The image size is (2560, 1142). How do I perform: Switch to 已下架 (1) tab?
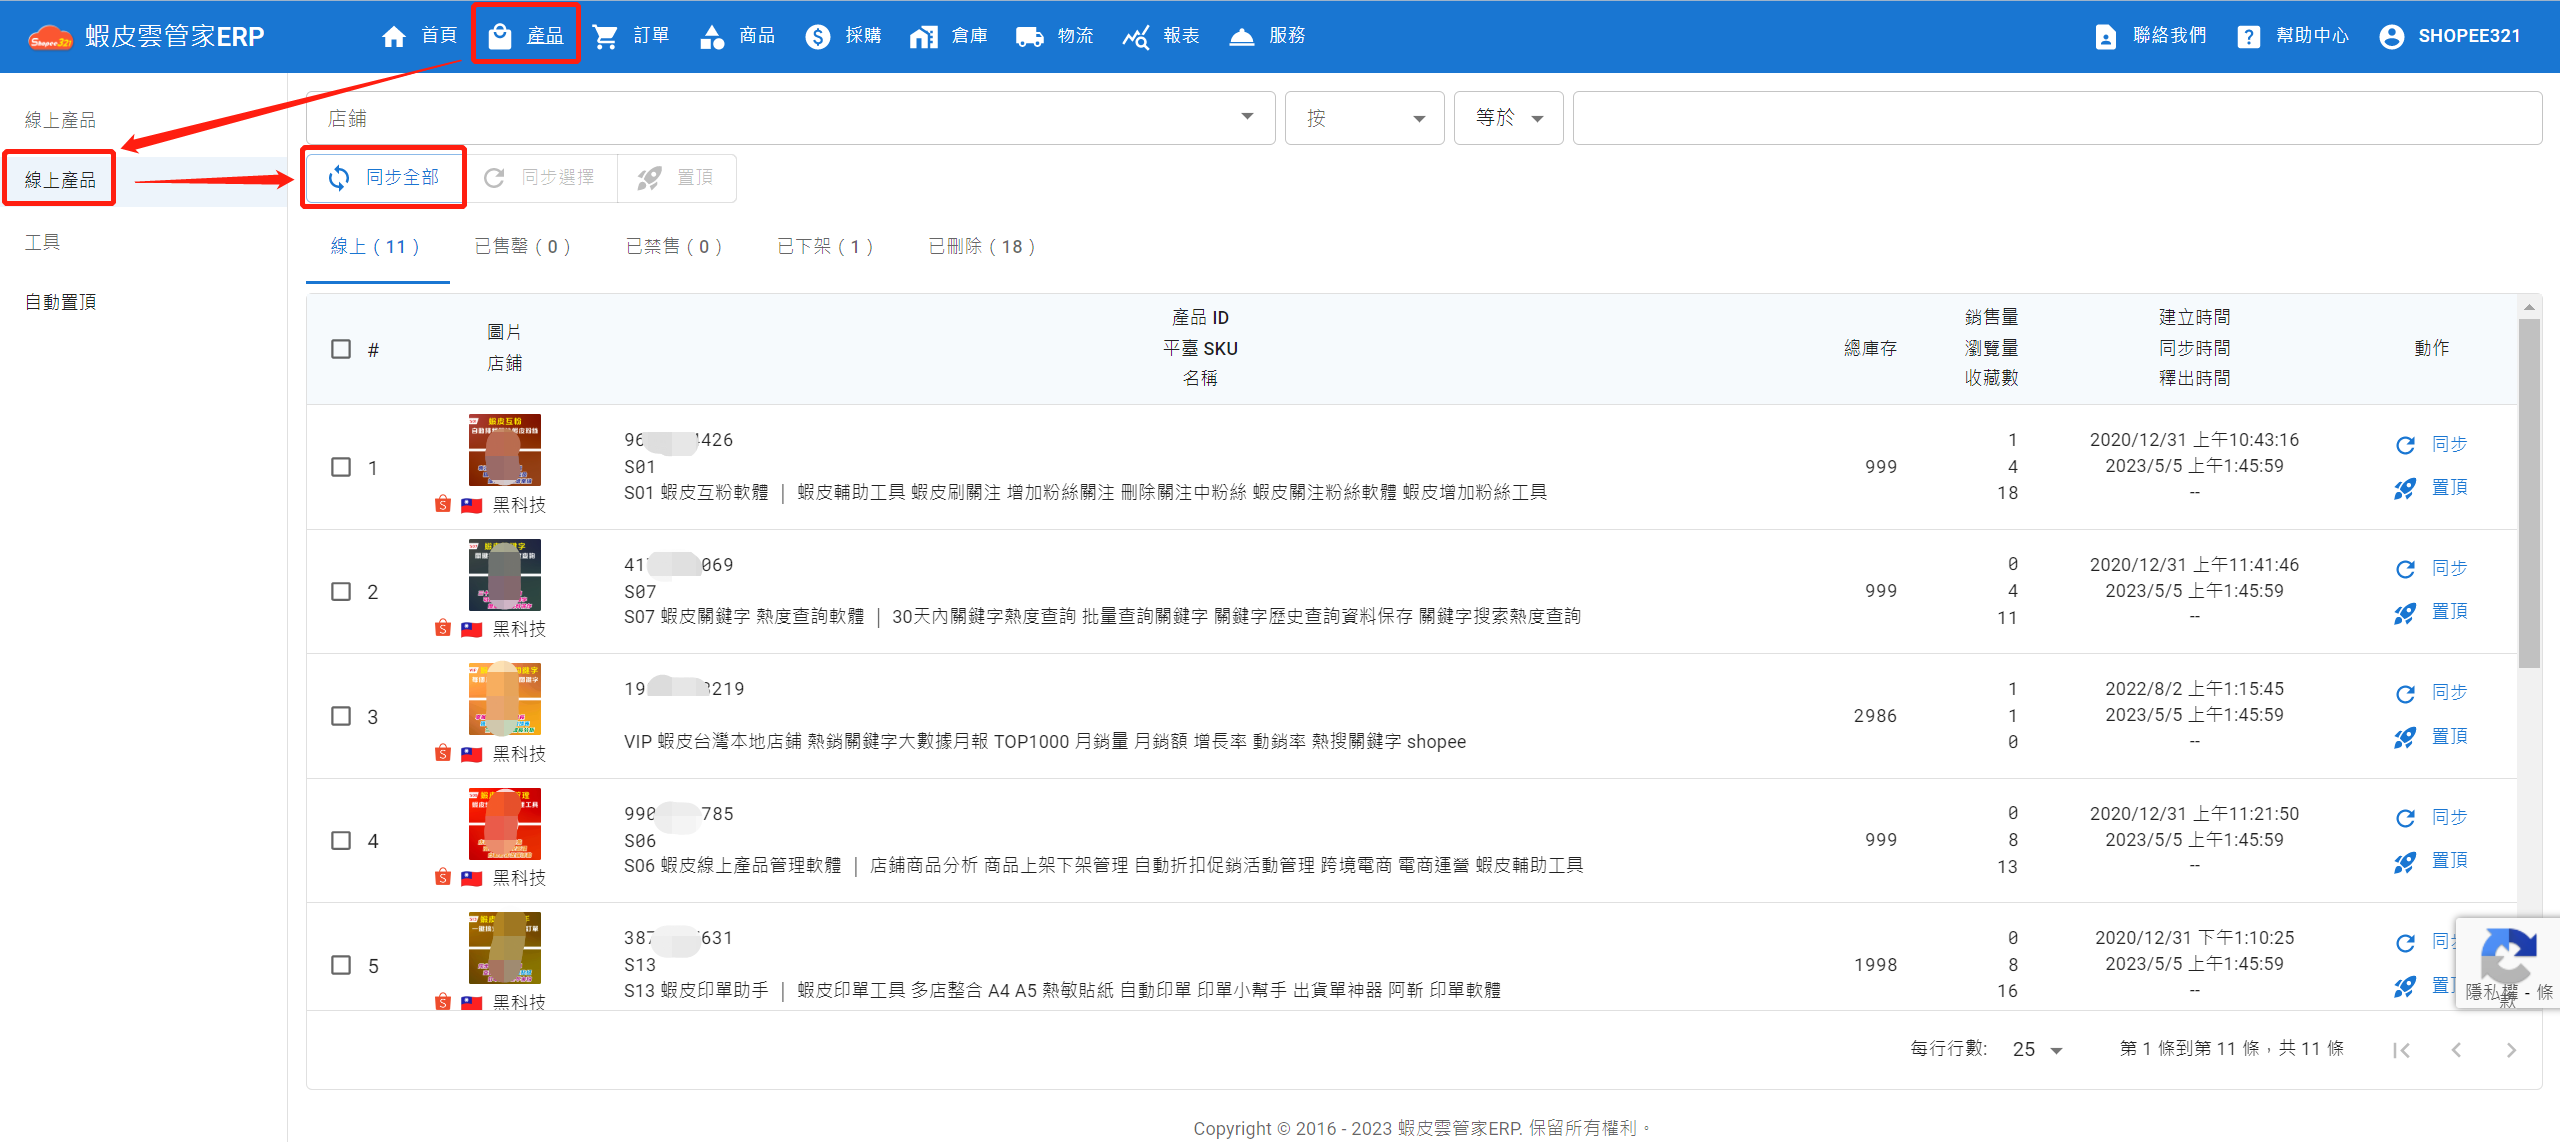825,247
